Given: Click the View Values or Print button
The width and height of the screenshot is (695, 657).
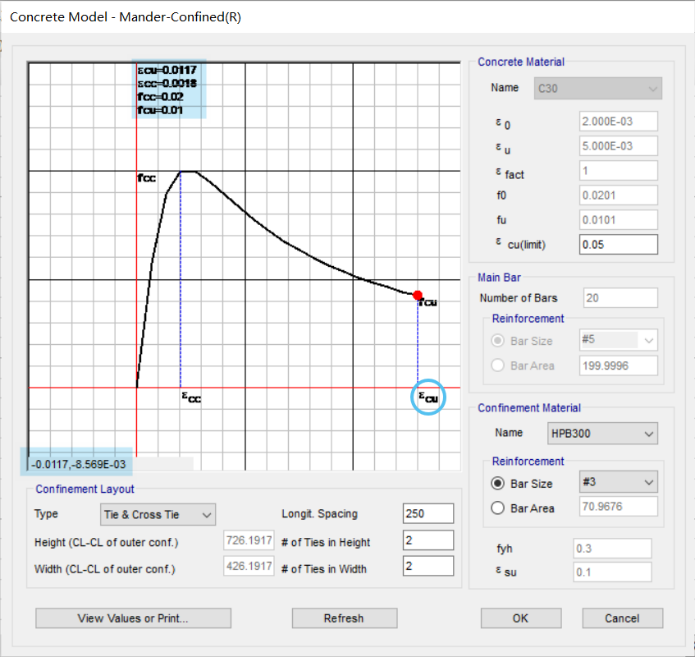Looking at the screenshot, I should 133,618.
